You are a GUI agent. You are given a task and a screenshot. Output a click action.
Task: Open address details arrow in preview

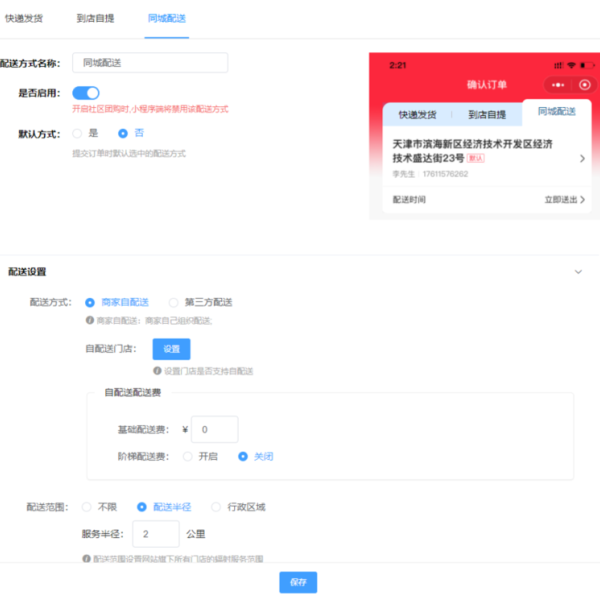click(x=583, y=158)
